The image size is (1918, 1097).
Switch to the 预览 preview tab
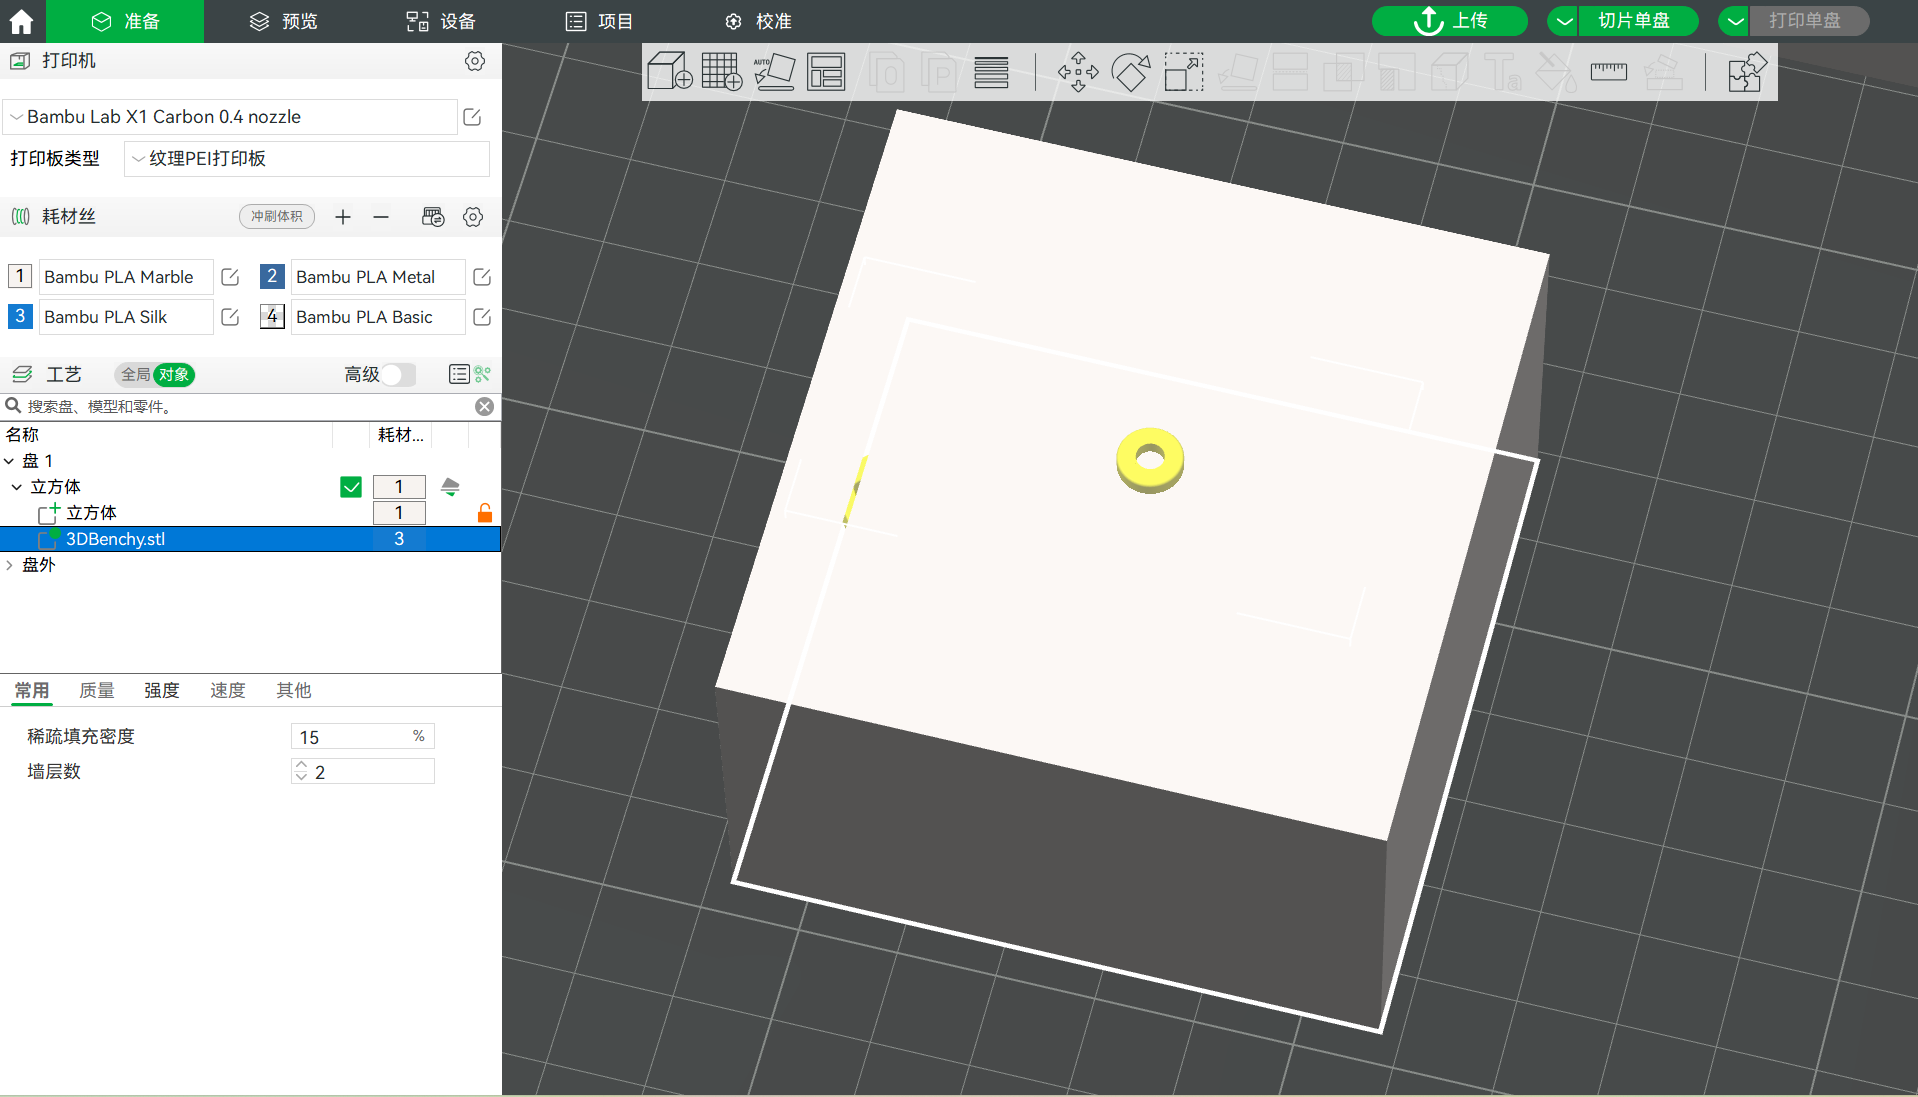pos(283,21)
